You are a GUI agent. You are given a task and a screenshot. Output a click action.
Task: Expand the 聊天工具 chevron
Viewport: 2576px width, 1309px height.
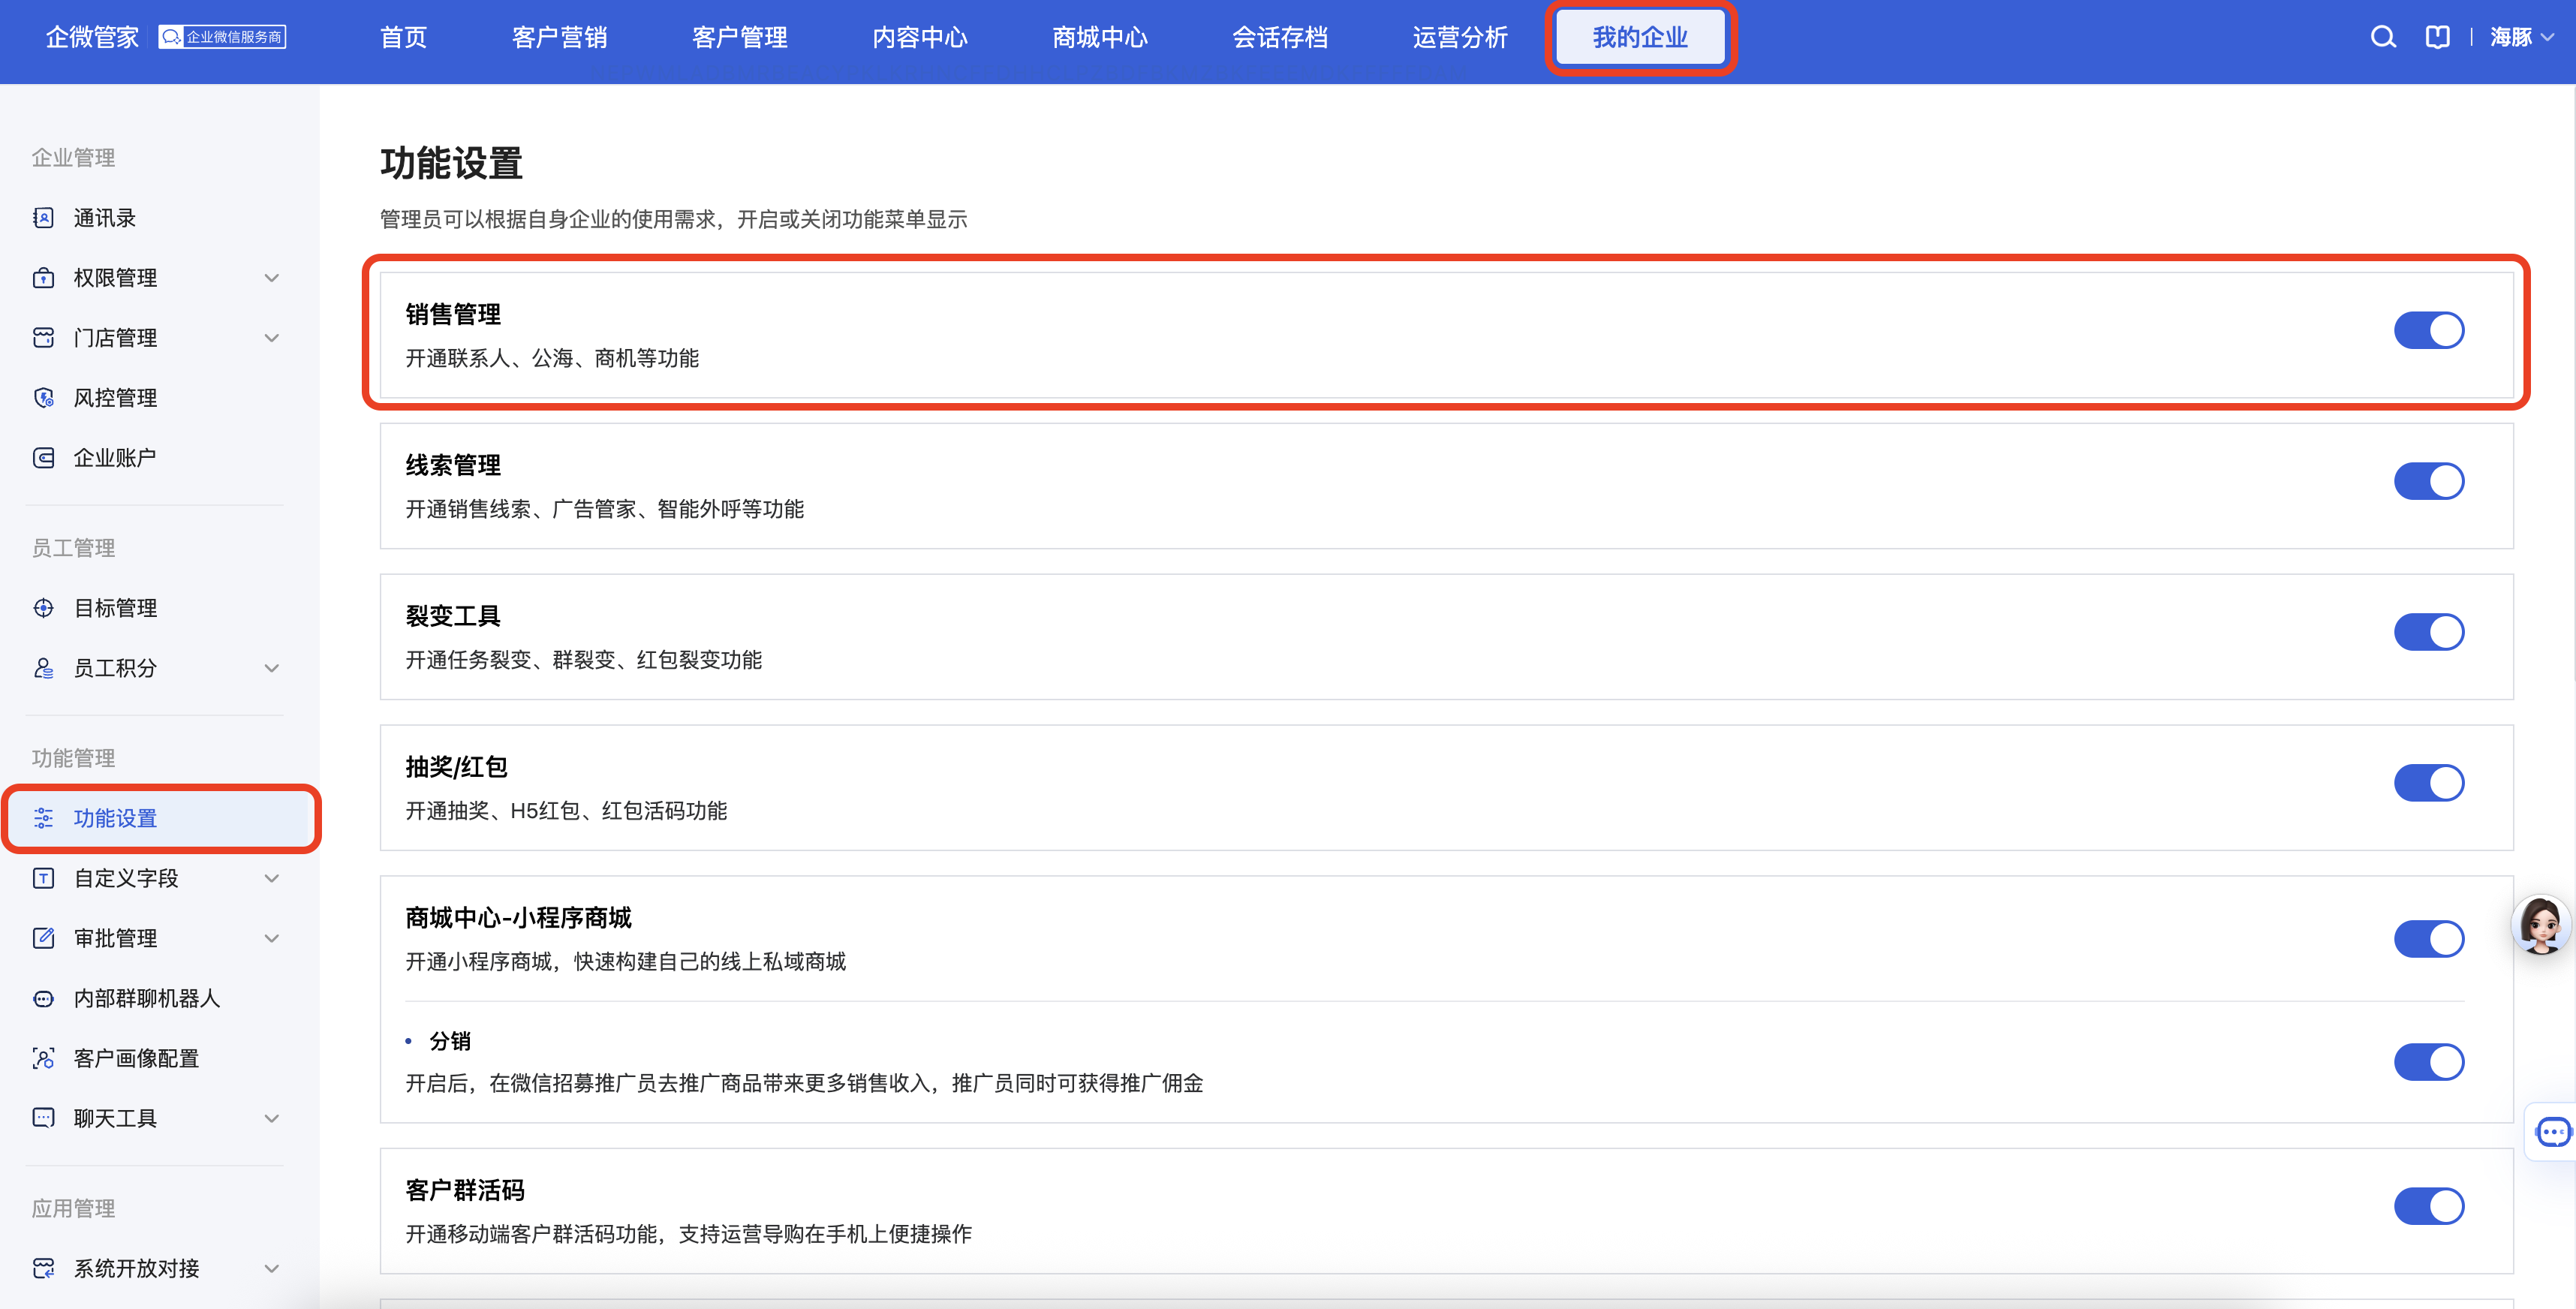(271, 1118)
